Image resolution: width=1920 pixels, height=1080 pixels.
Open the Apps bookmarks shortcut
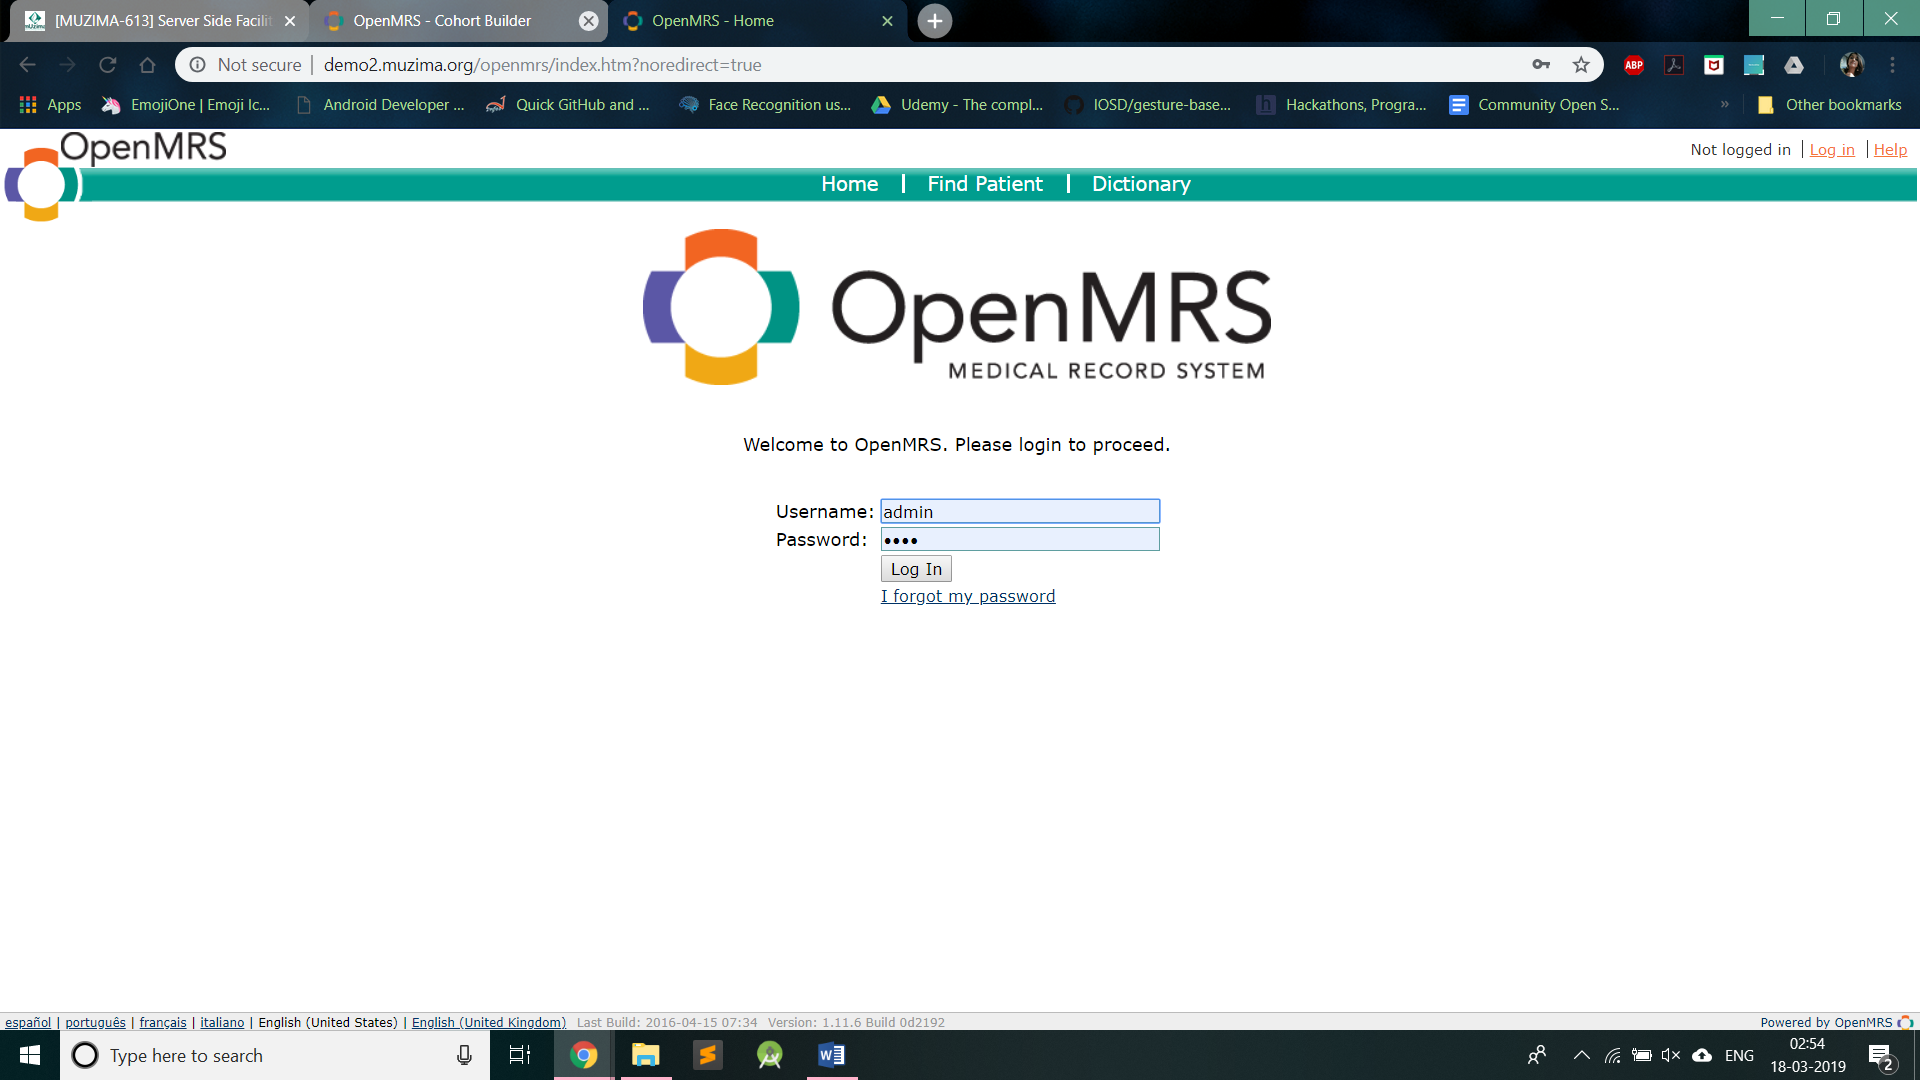coord(50,105)
